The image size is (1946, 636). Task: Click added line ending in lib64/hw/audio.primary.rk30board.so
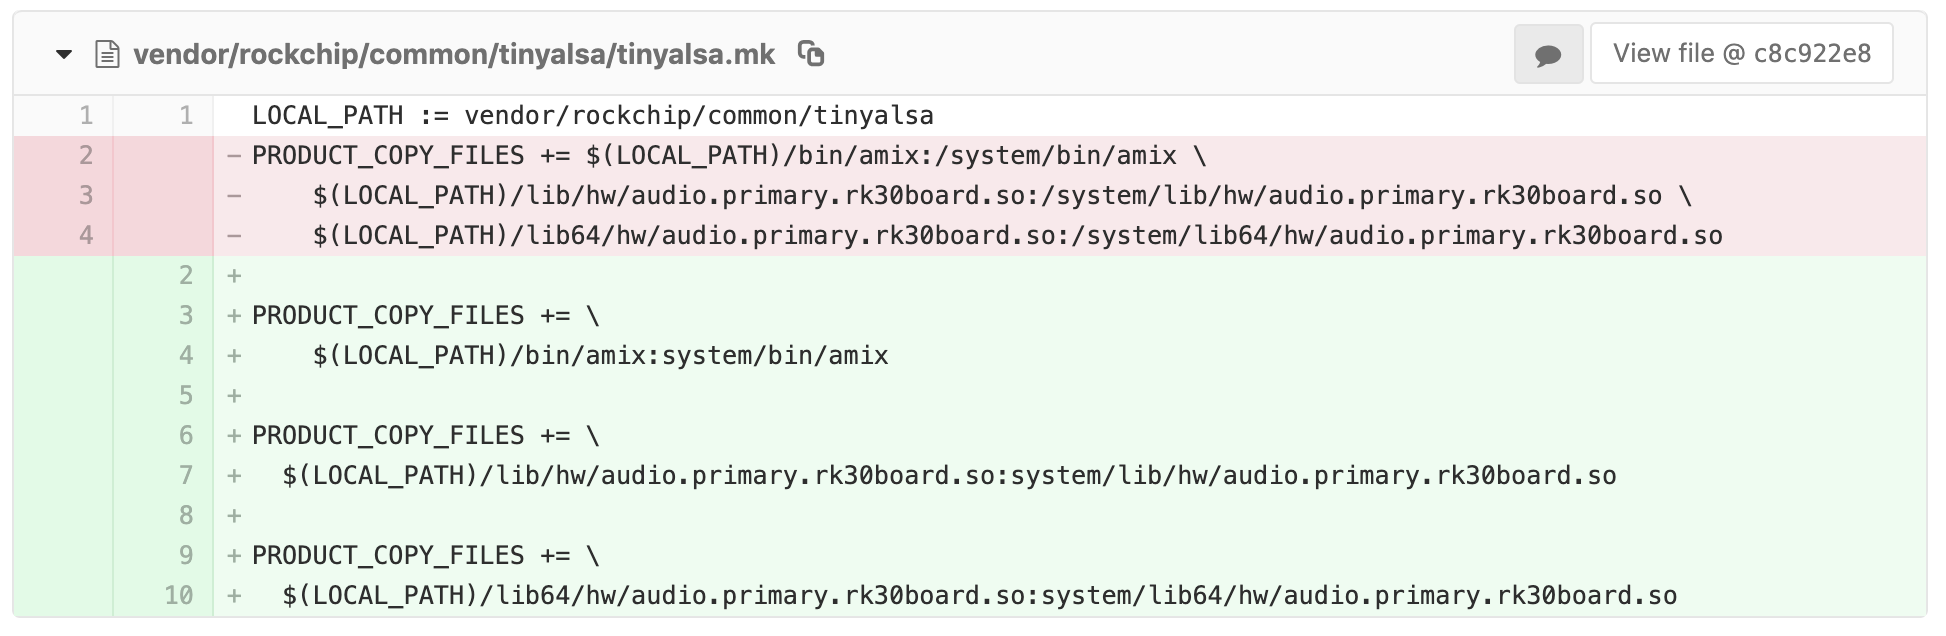(1070, 596)
